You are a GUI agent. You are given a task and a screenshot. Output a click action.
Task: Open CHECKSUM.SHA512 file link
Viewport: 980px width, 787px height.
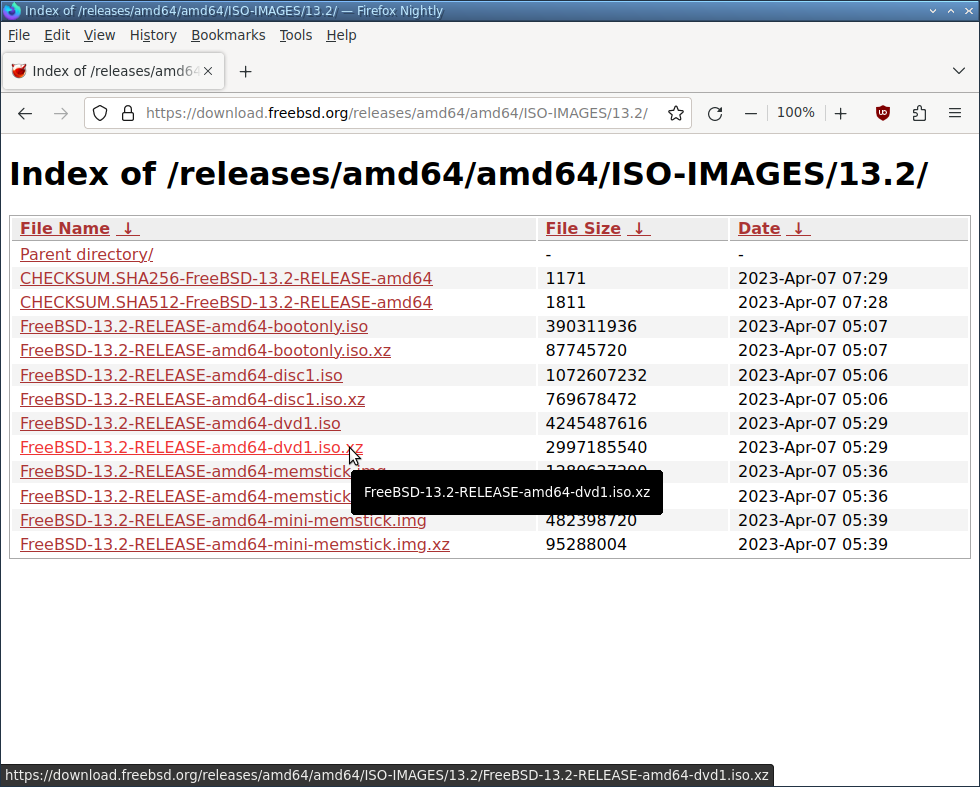[226, 303]
